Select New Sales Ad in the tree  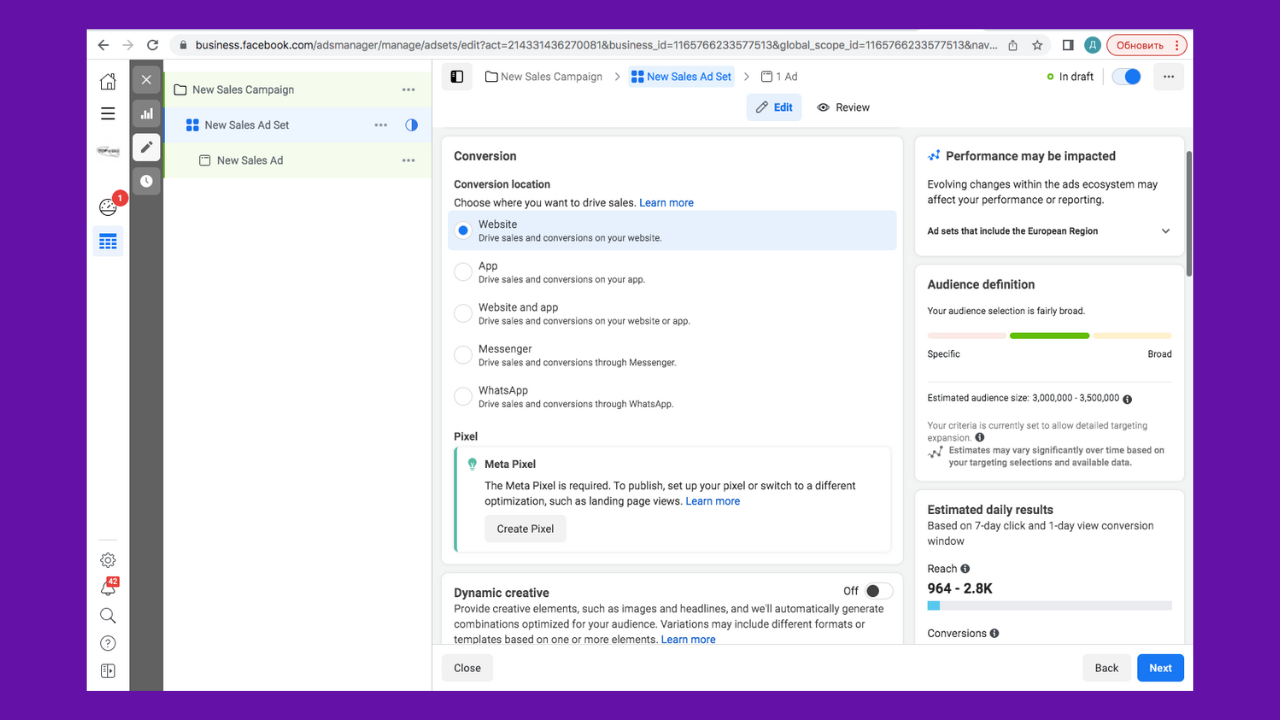[250, 160]
